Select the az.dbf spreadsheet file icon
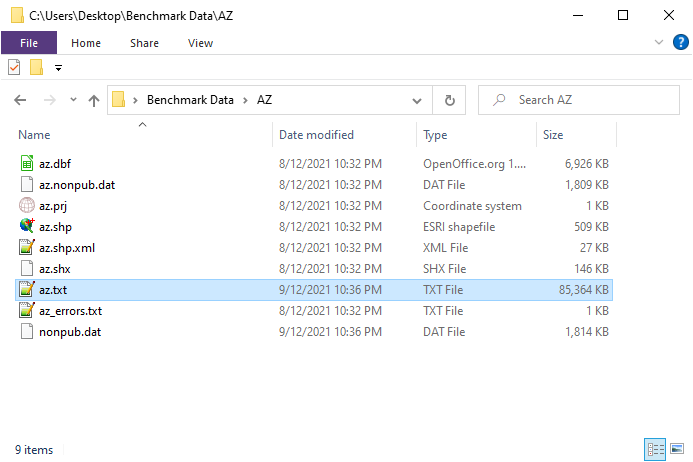The width and height of the screenshot is (693, 462). coord(27,163)
